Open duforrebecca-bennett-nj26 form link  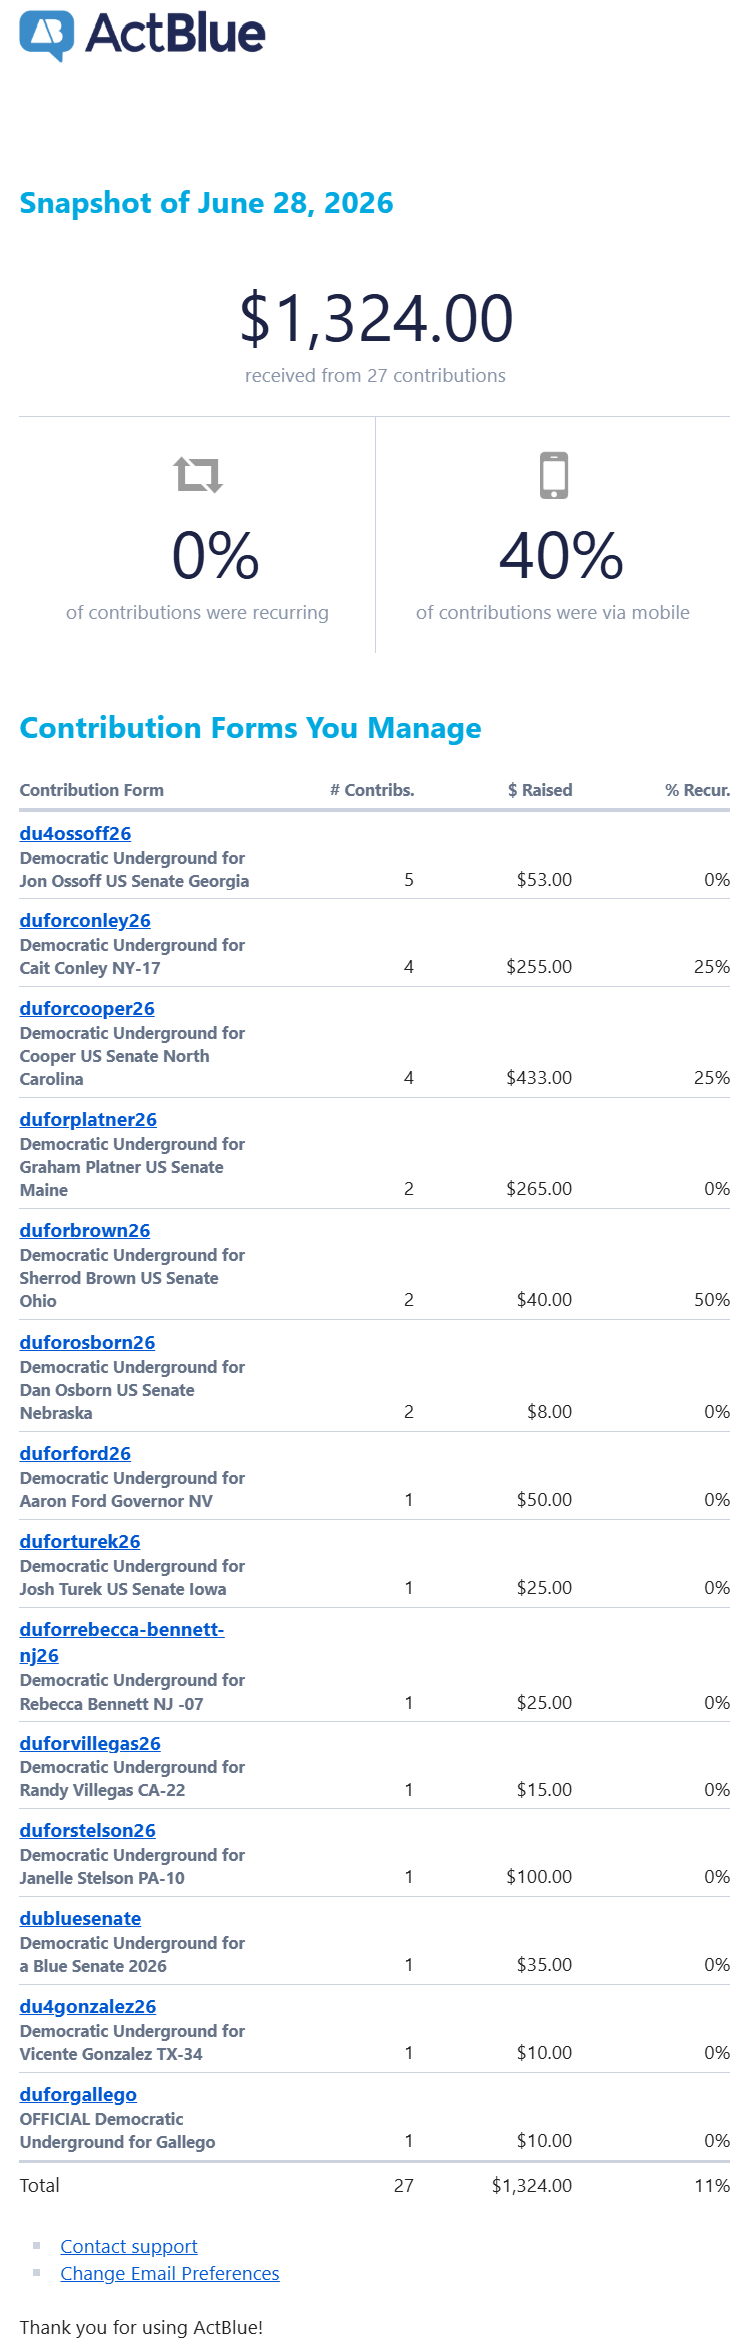click(x=122, y=1642)
